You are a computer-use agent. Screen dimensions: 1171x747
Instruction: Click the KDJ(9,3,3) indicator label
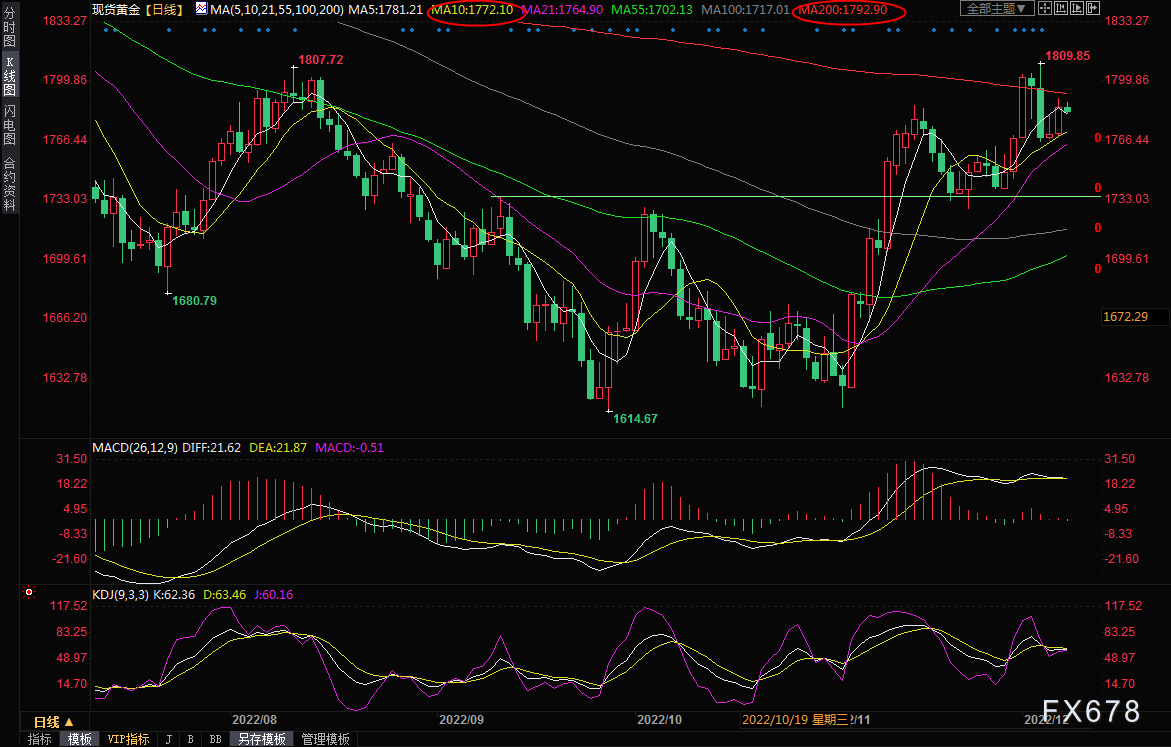[x=121, y=595]
